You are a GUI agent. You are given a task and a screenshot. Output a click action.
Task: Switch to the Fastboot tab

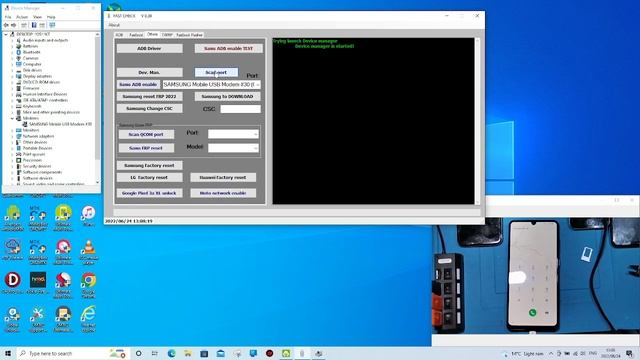[136, 35]
